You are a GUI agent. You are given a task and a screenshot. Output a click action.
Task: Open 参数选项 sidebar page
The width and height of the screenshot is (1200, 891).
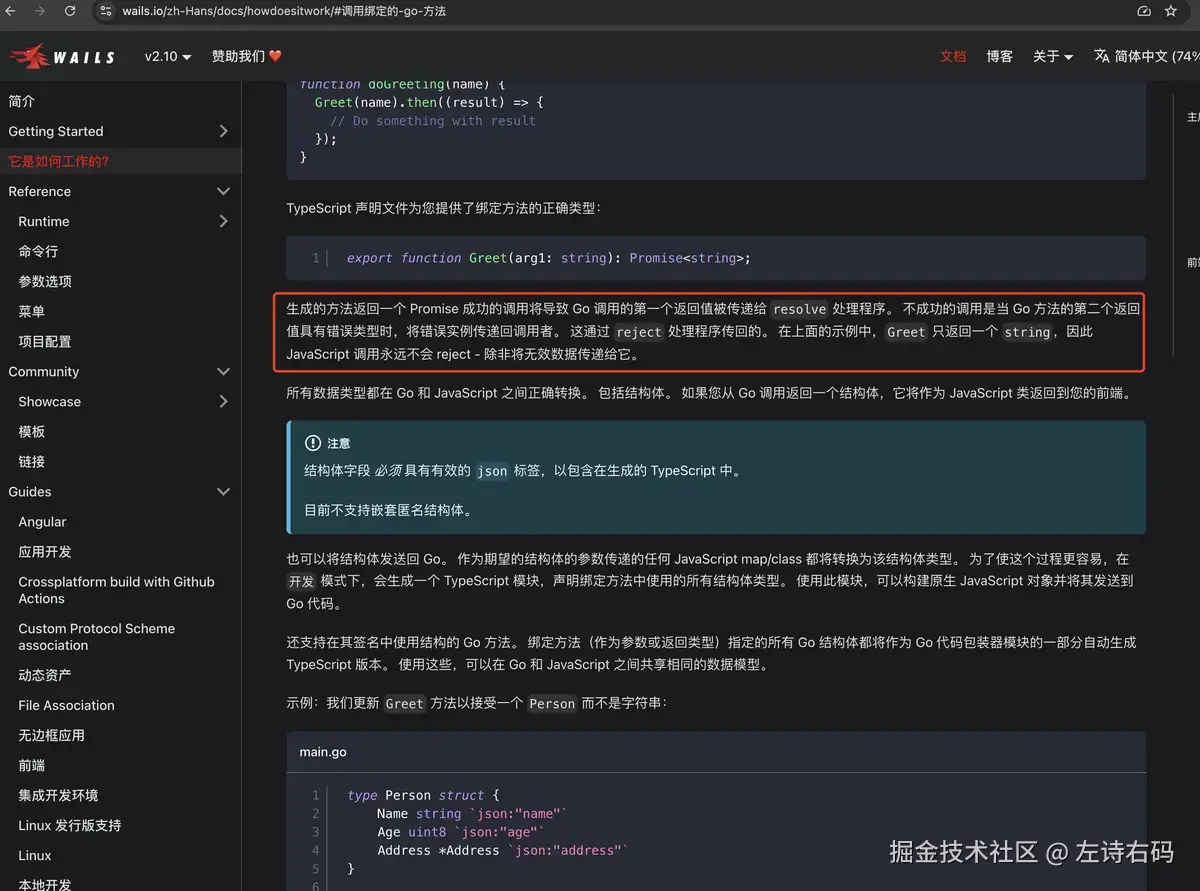tap(45, 281)
